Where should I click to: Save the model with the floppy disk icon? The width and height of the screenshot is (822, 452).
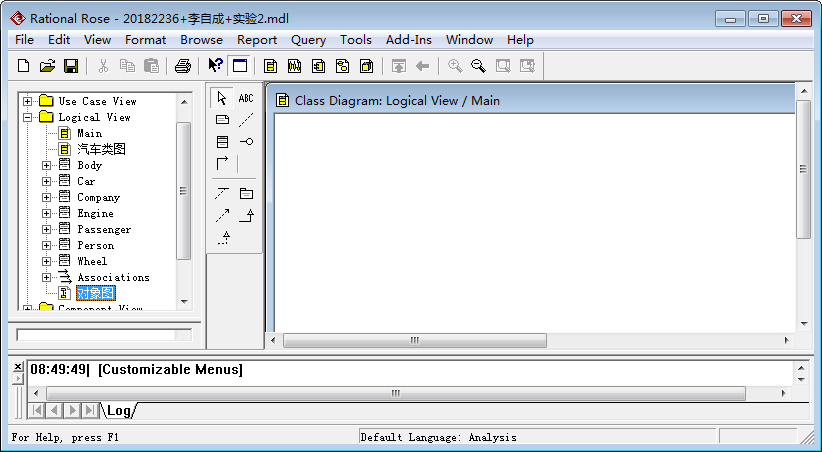(71, 66)
